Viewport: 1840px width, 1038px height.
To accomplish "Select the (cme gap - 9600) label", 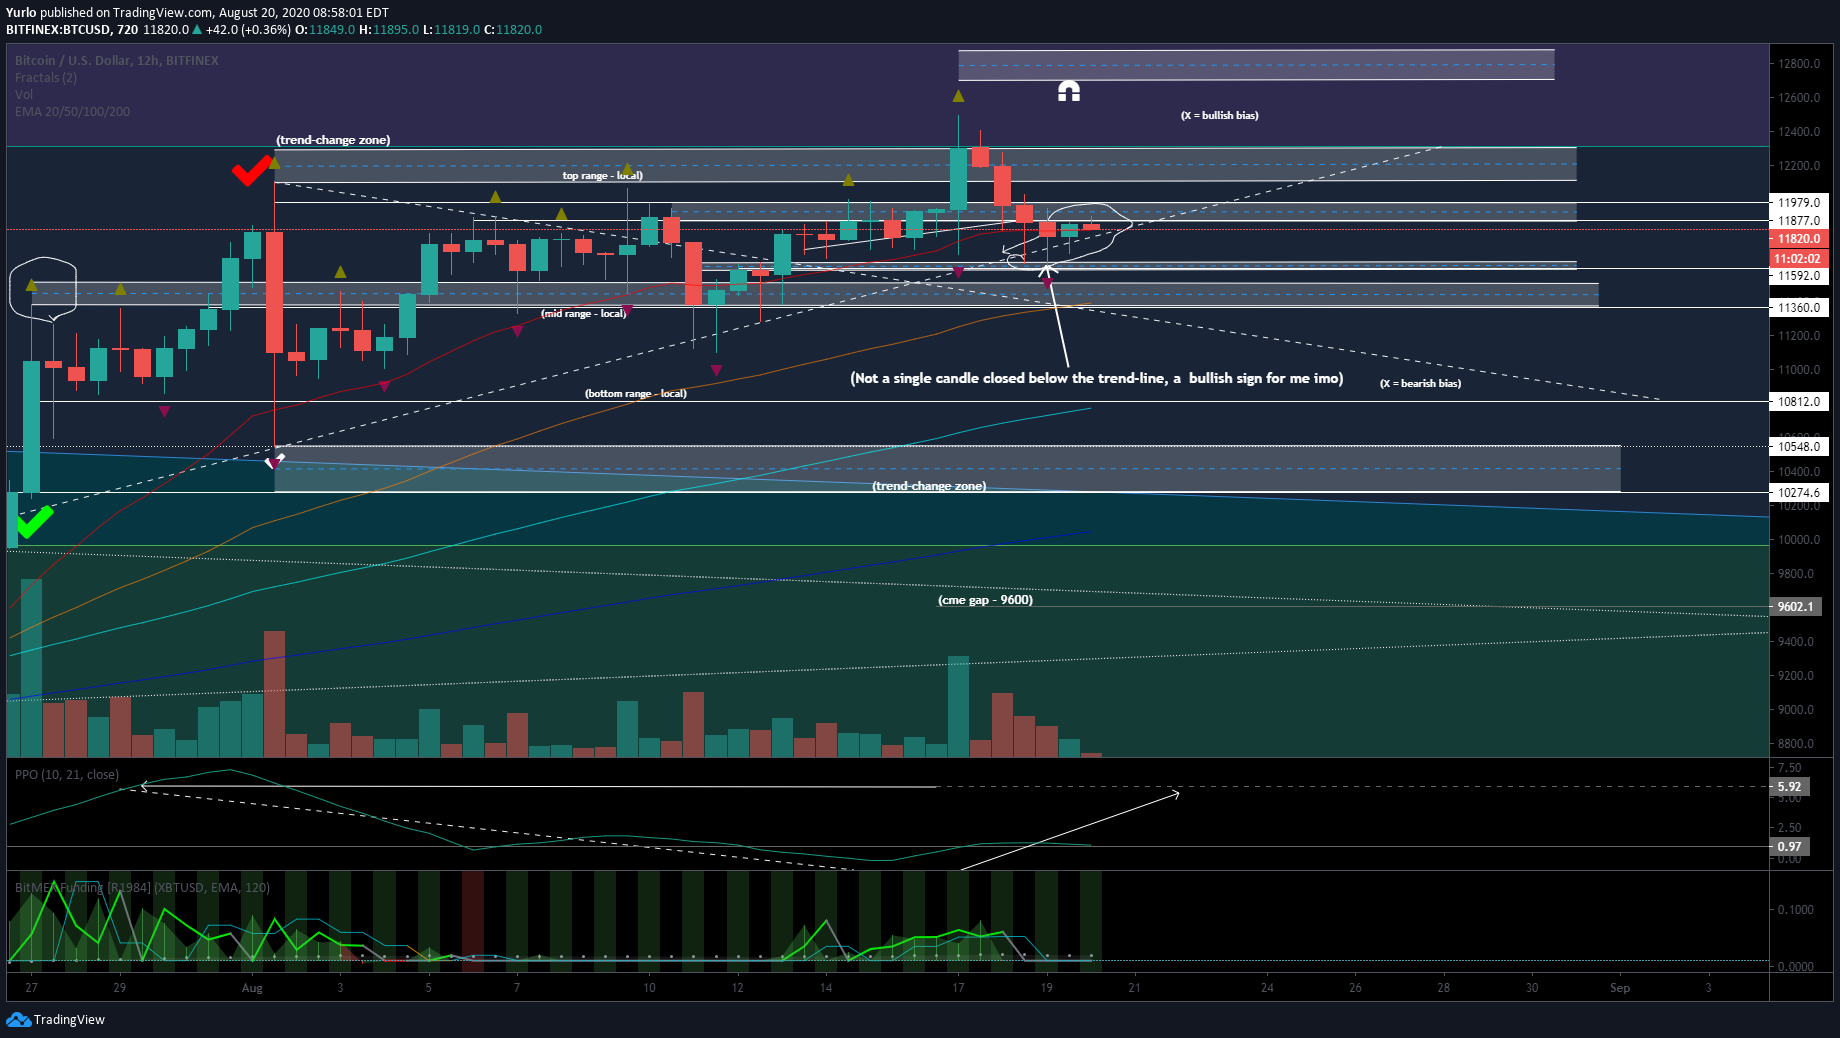I will coord(985,600).
